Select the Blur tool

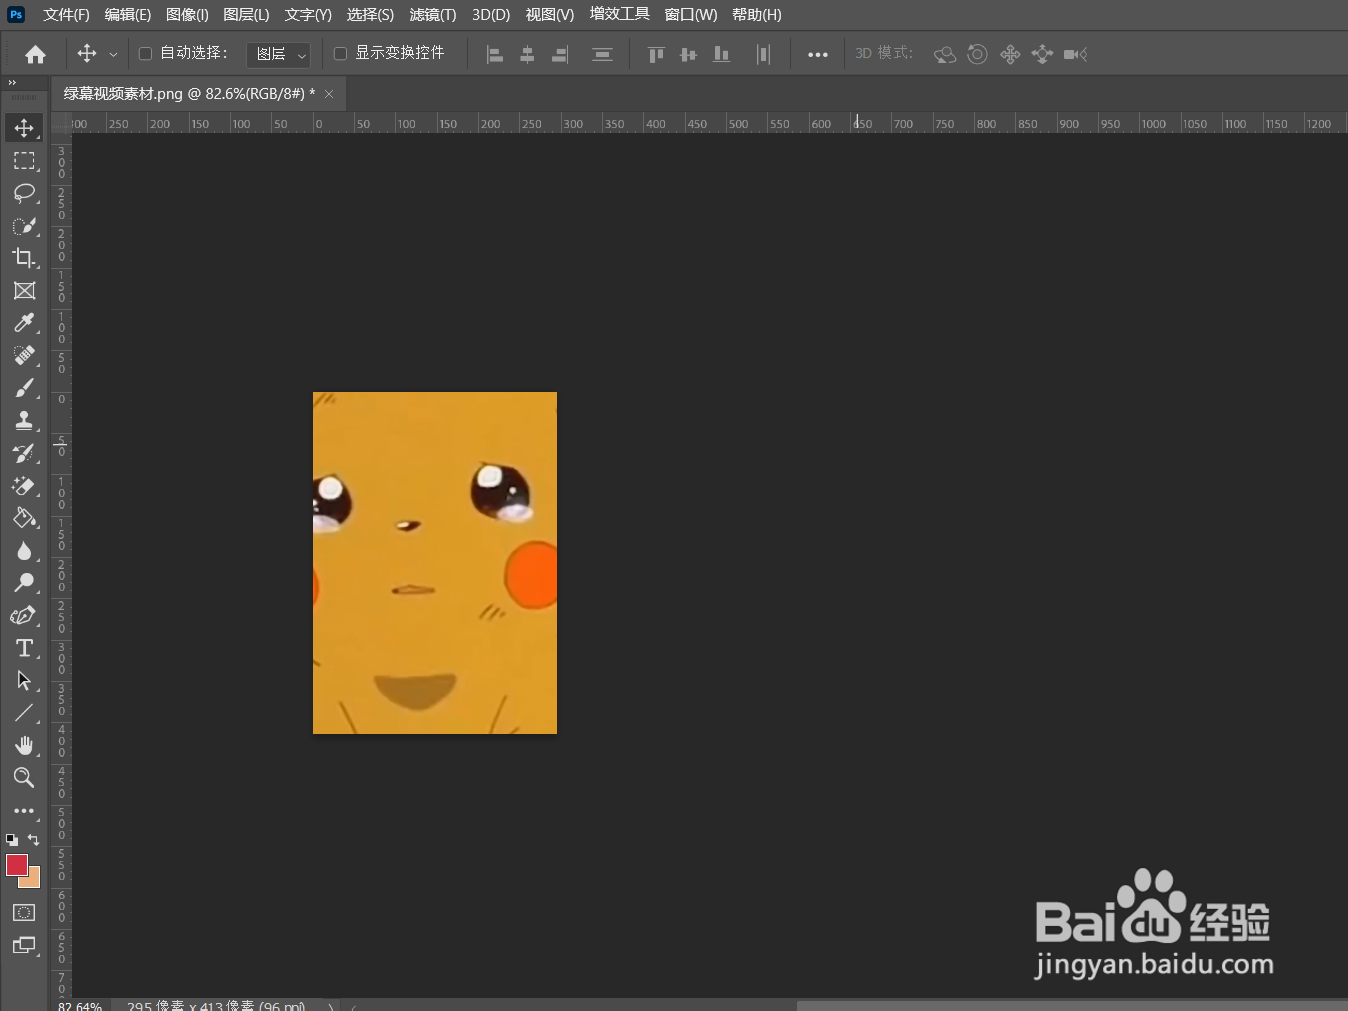(x=24, y=551)
